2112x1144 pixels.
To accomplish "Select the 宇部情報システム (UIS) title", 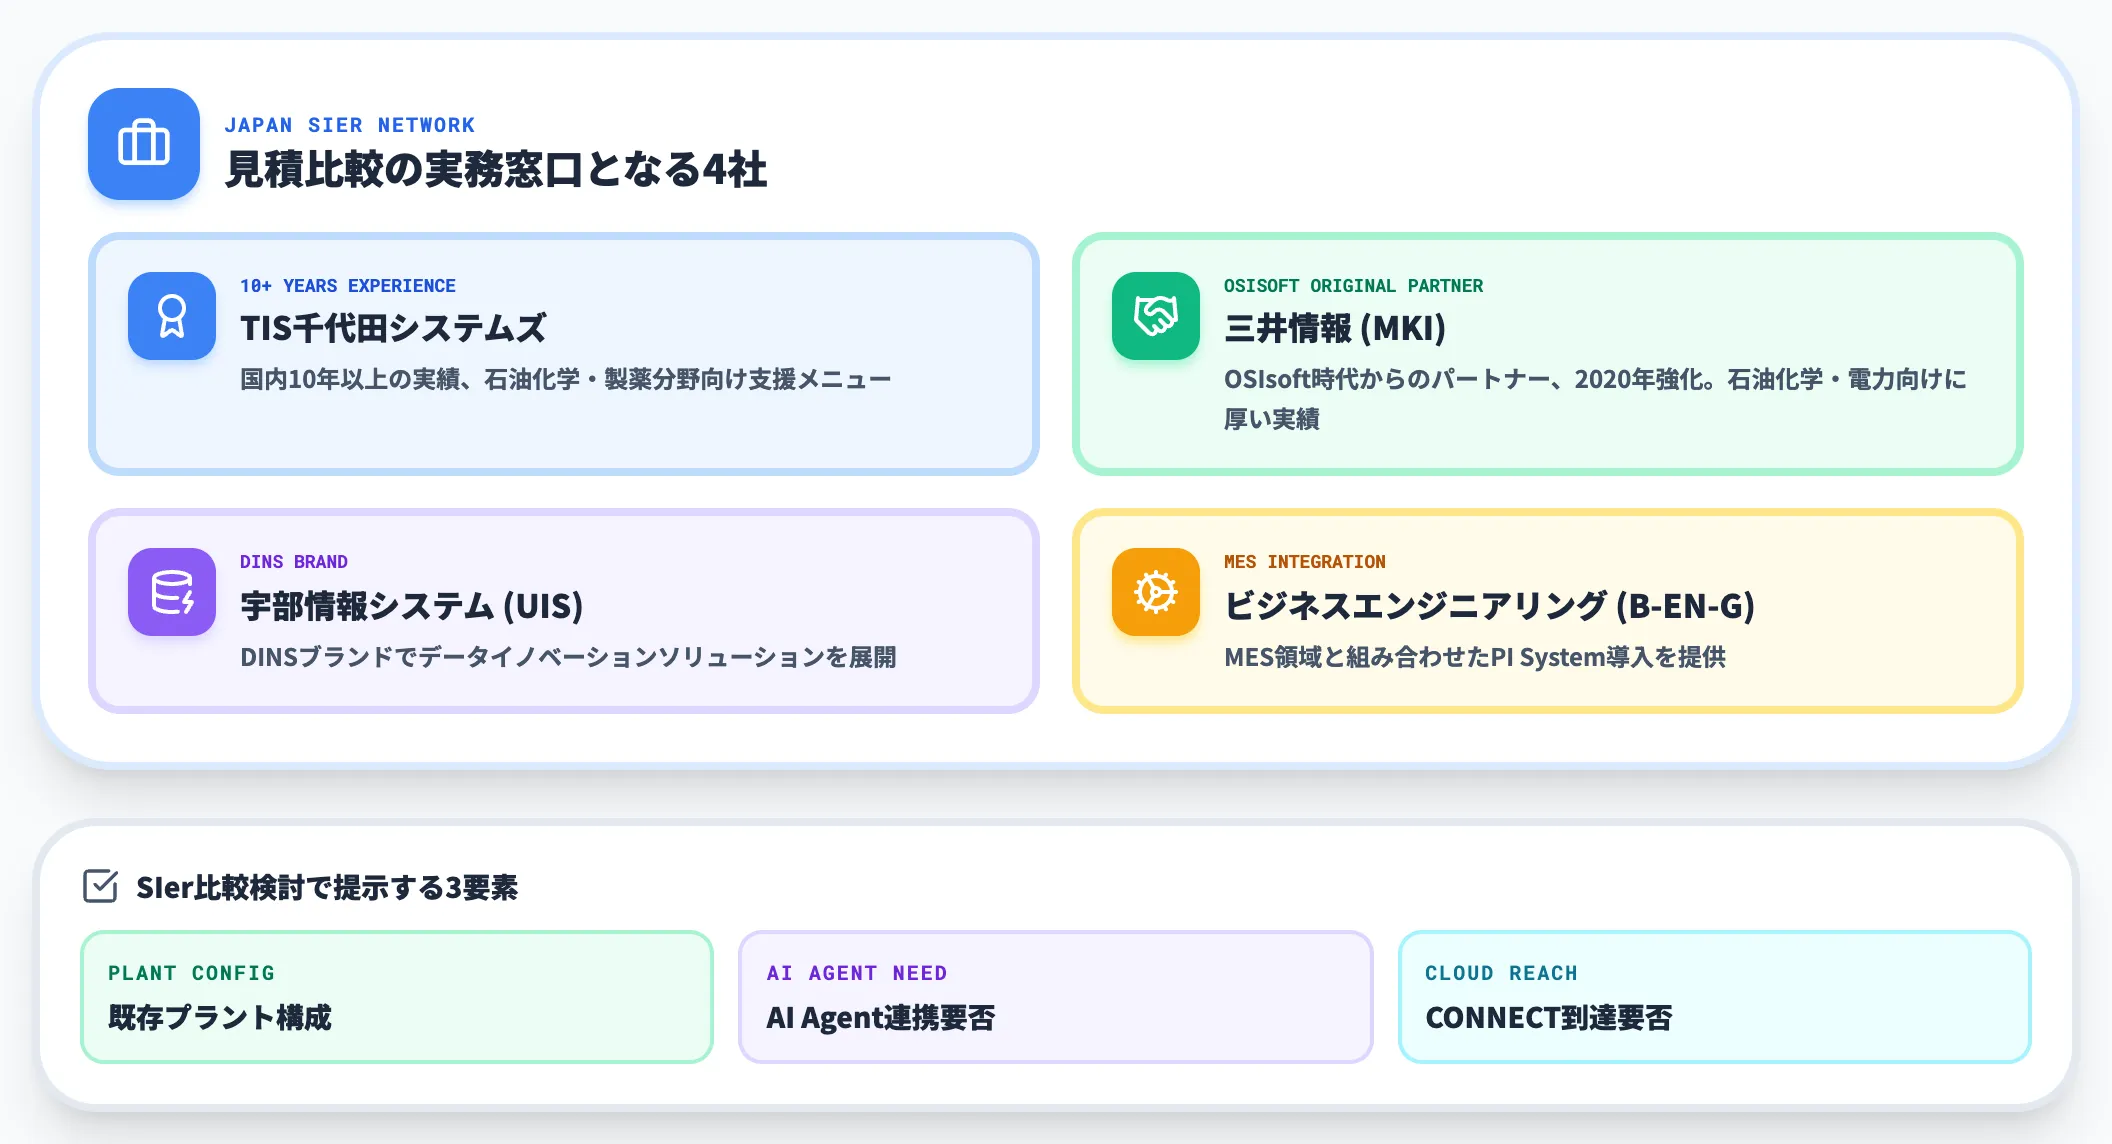I will coord(412,606).
